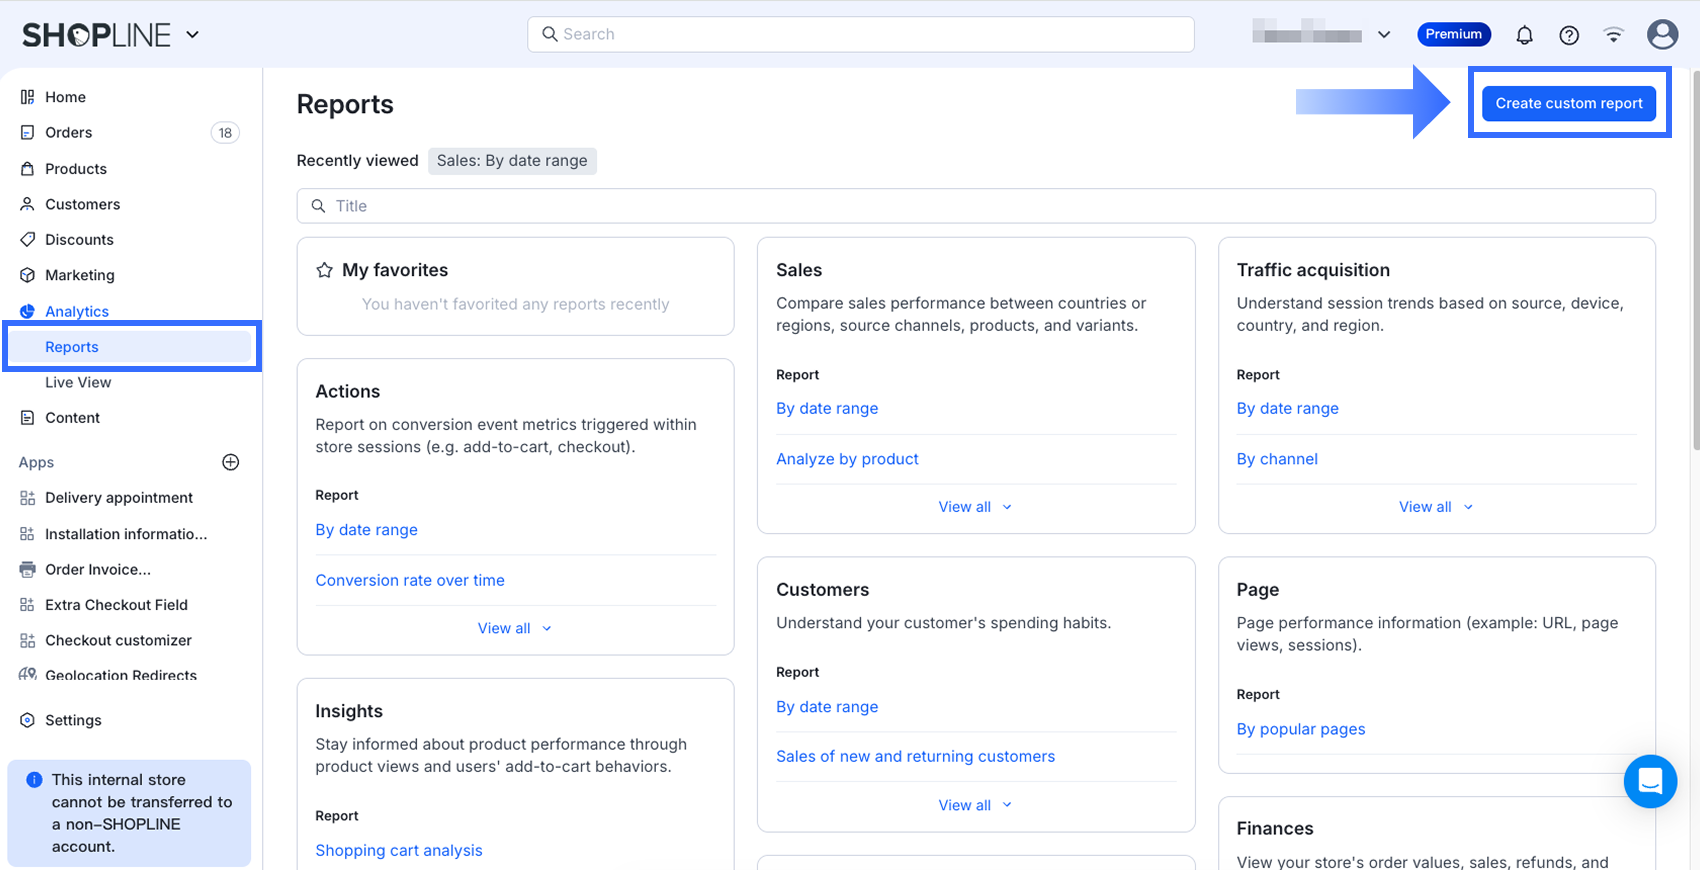Expand View all under Sales
The width and height of the screenshot is (1700, 870).
coord(975,507)
